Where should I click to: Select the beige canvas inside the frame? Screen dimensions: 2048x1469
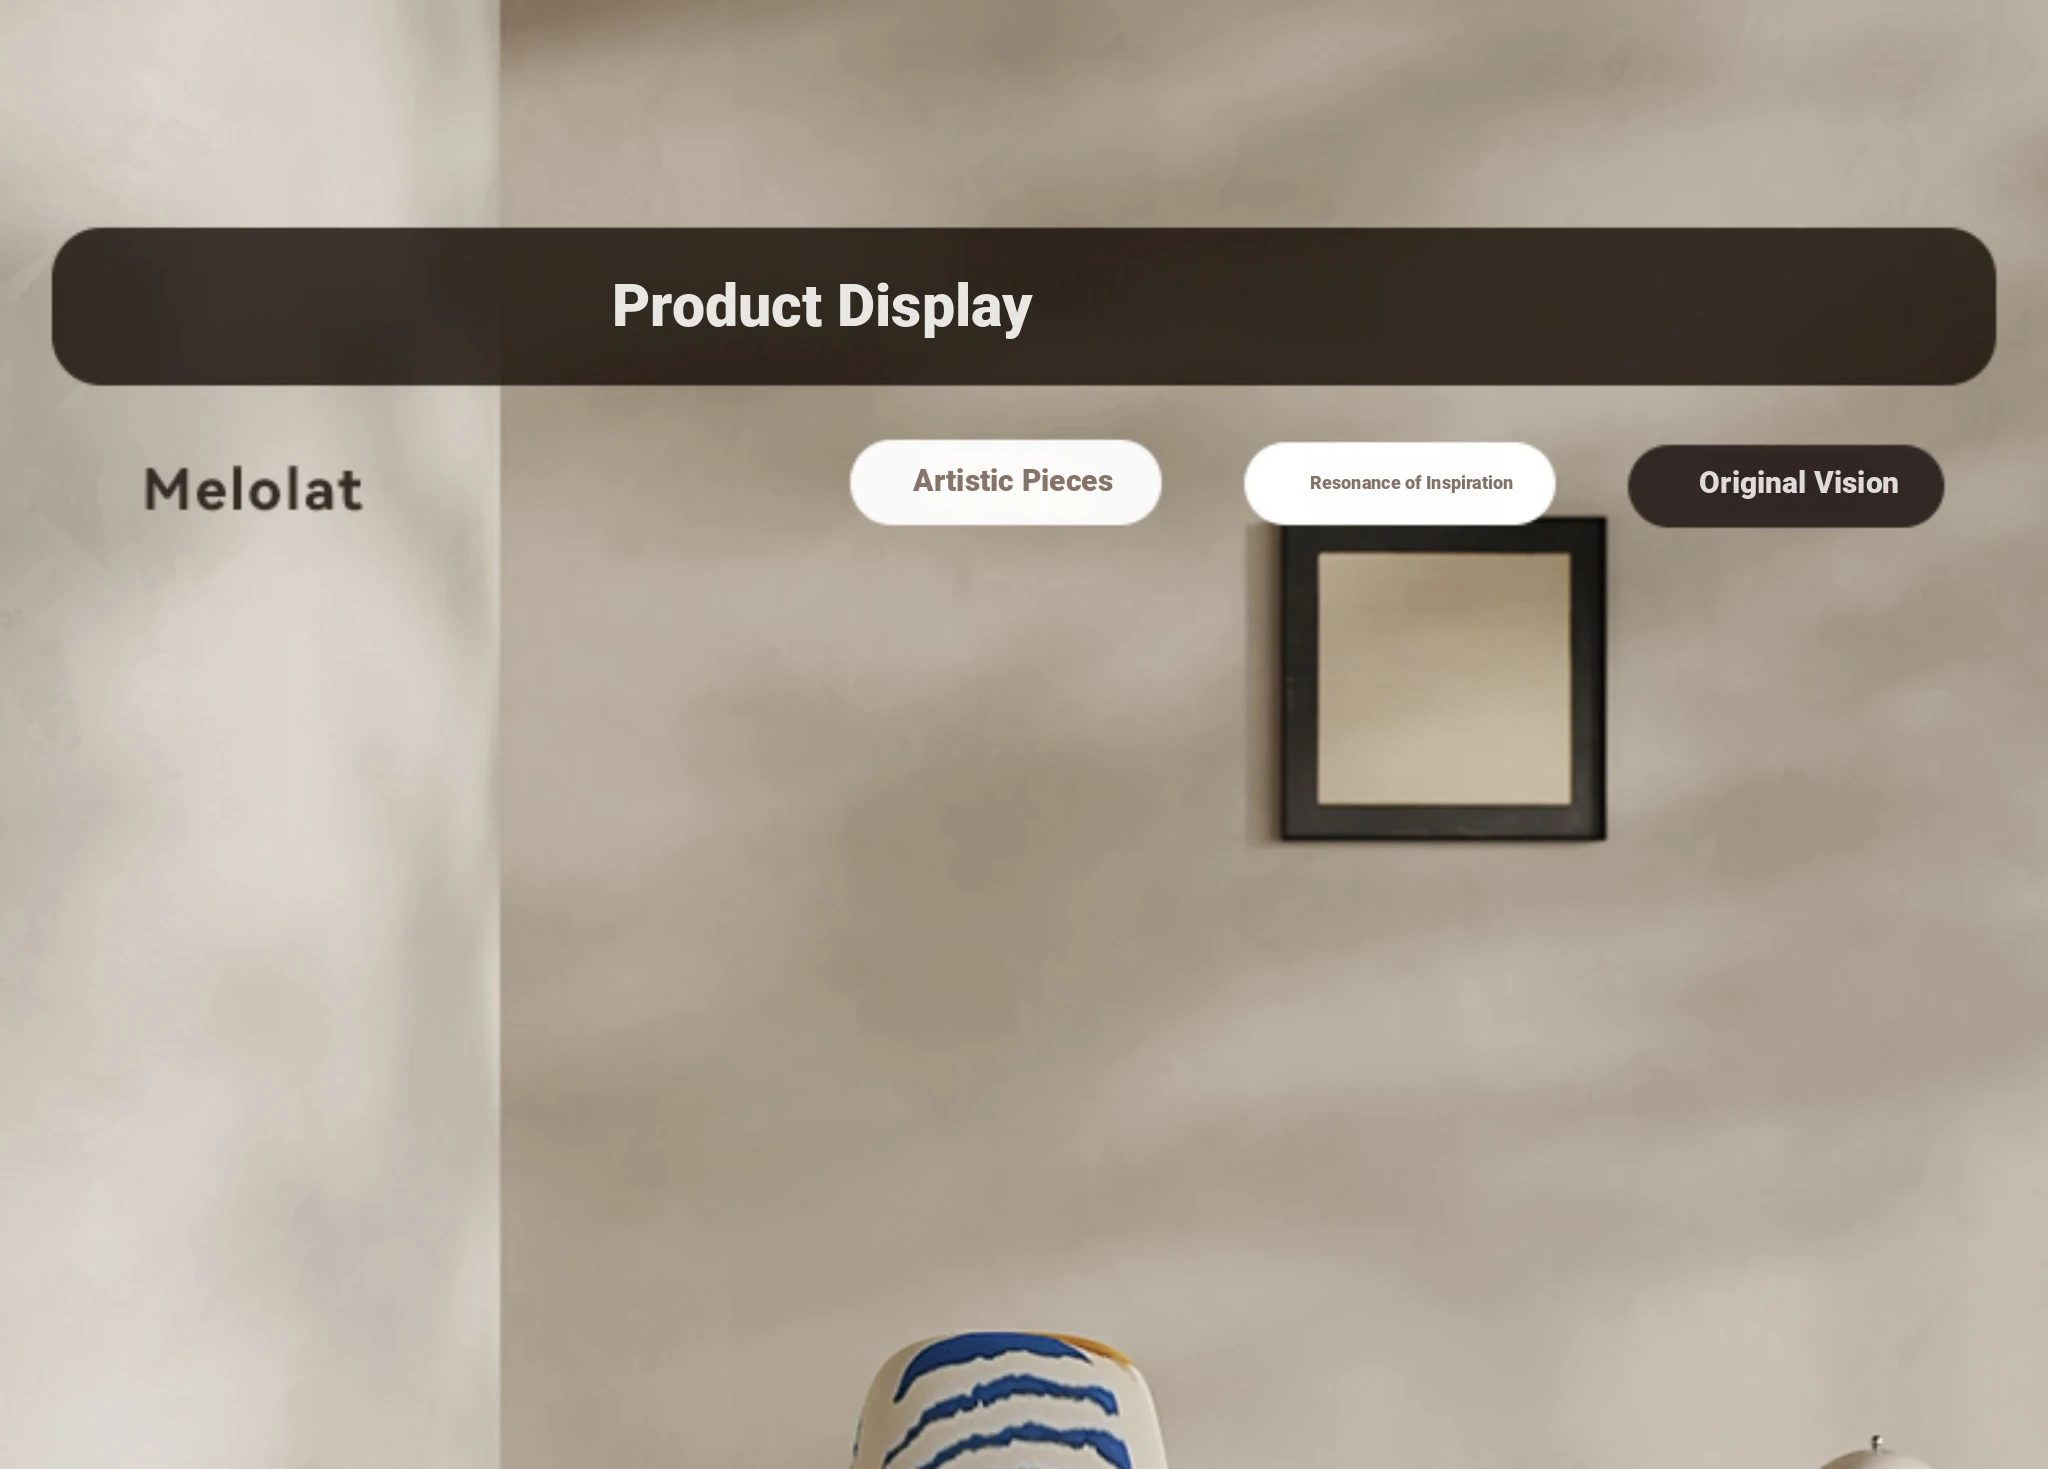click(1444, 679)
